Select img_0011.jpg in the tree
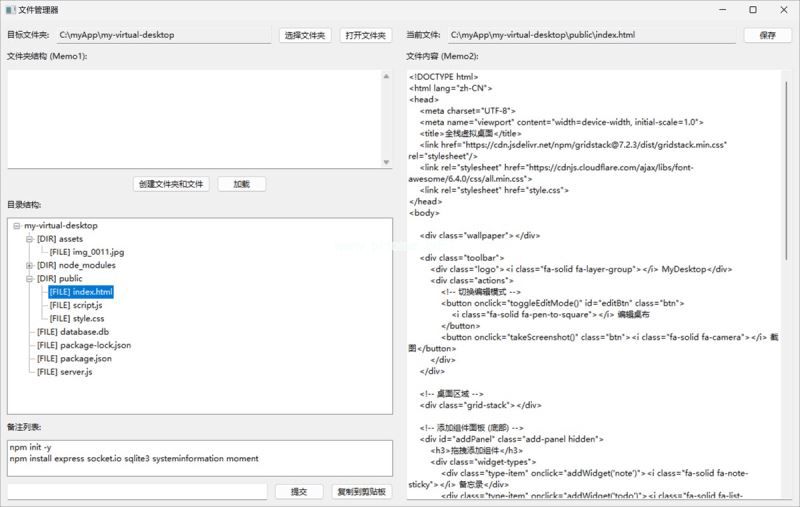The width and height of the screenshot is (800, 507). tap(87, 252)
